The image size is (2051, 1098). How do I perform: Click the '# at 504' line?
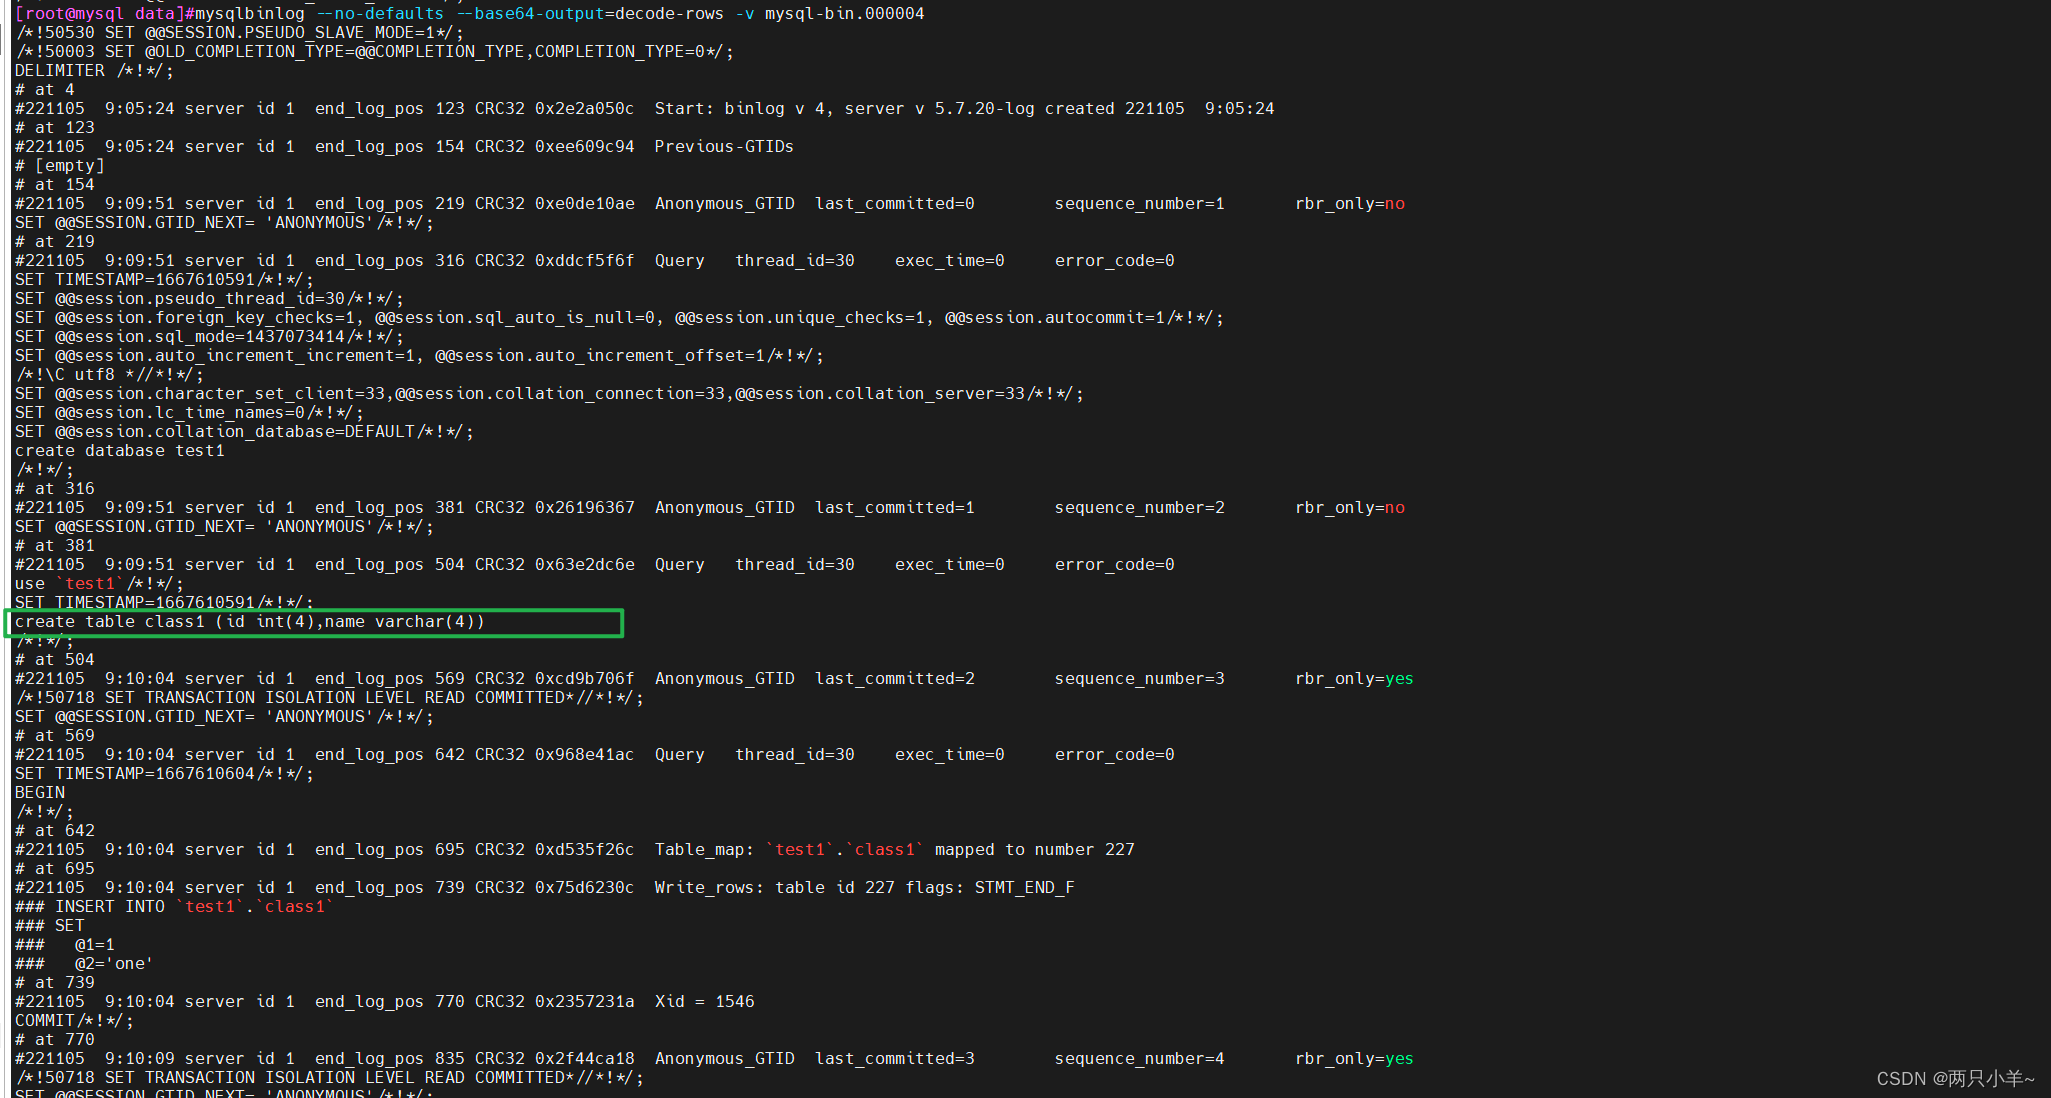(x=54, y=659)
